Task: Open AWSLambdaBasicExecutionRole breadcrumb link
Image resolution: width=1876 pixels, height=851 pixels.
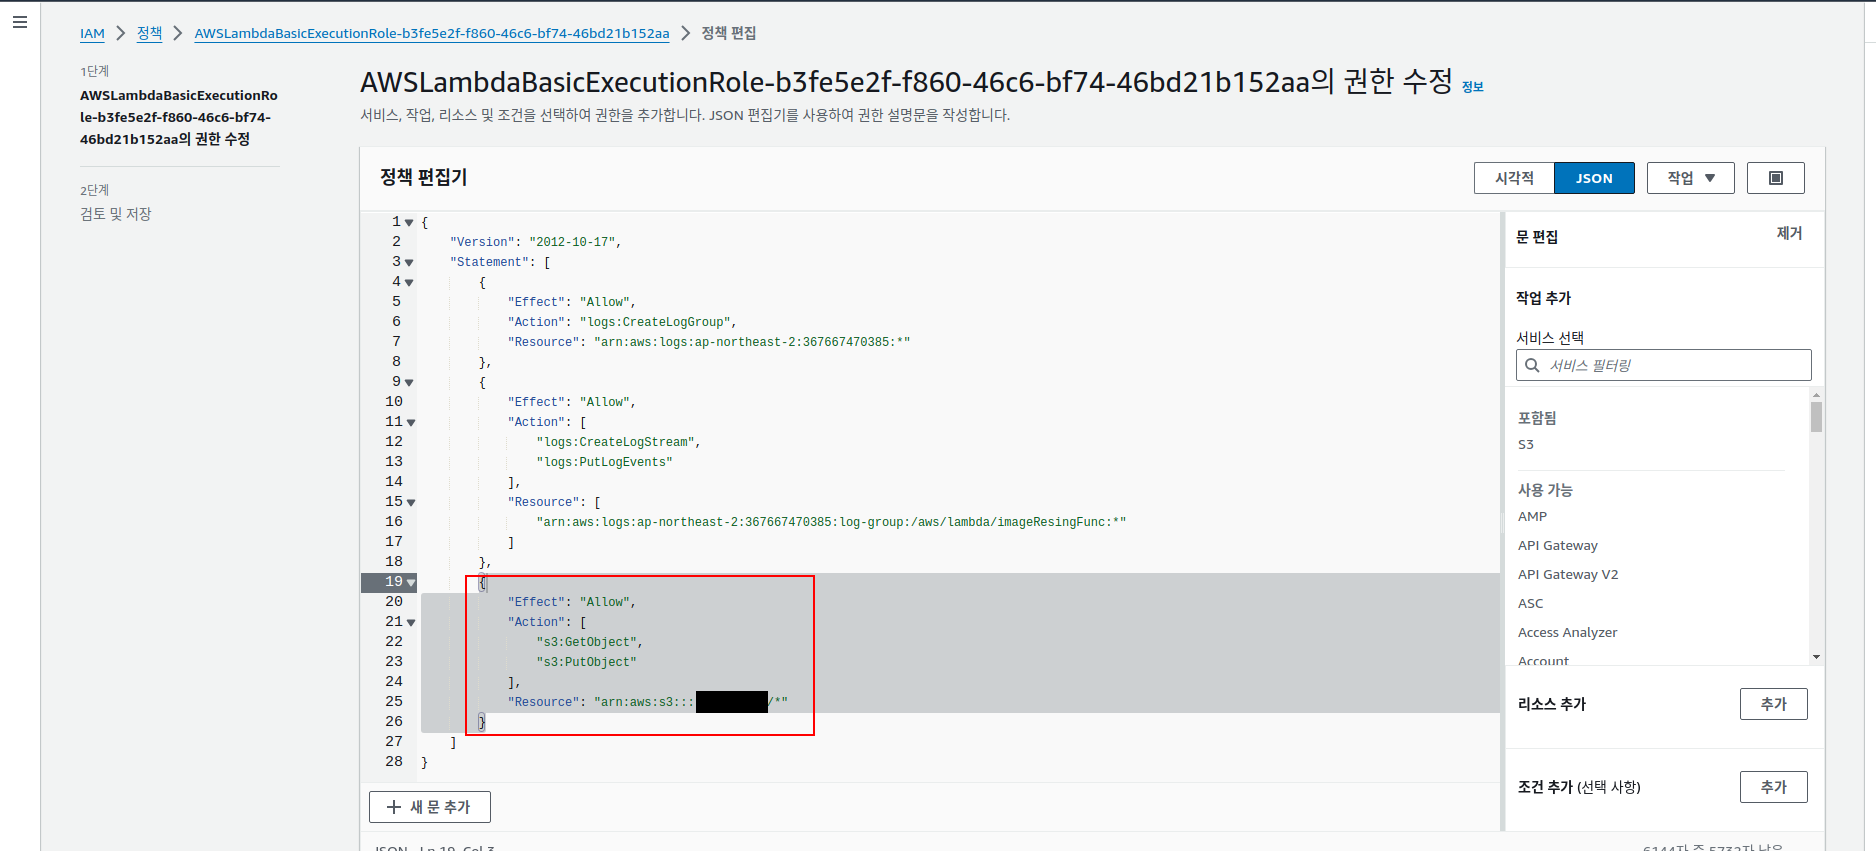Action: (432, 33)
